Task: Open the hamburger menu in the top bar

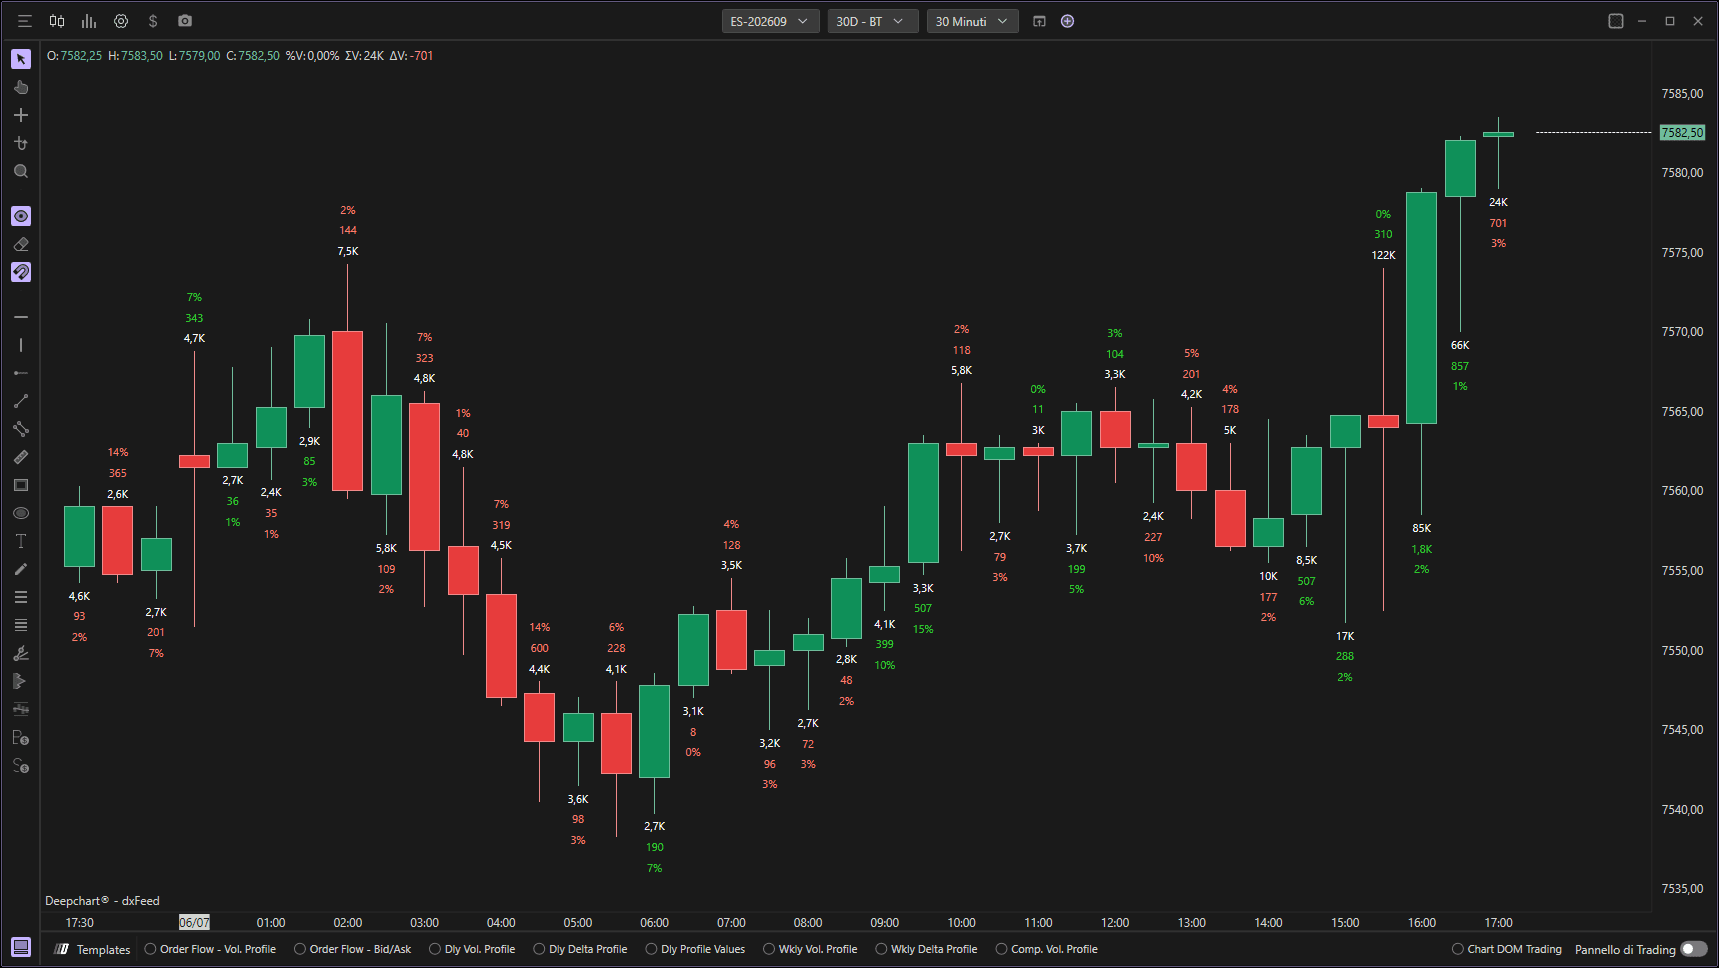Action: [25, 21]
